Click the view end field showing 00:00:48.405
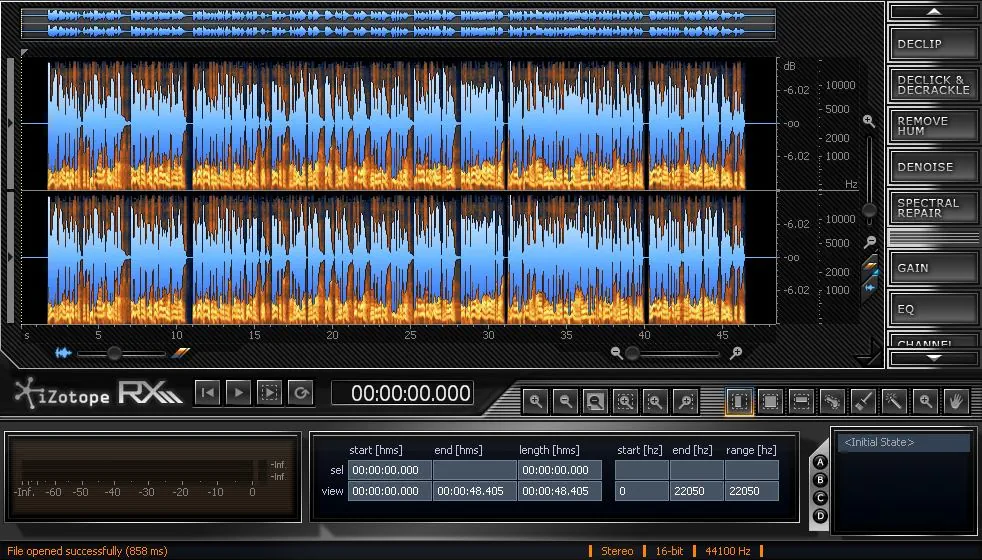Image resolution: width=982 pixels, height=560 pixels. pos(475,491)
